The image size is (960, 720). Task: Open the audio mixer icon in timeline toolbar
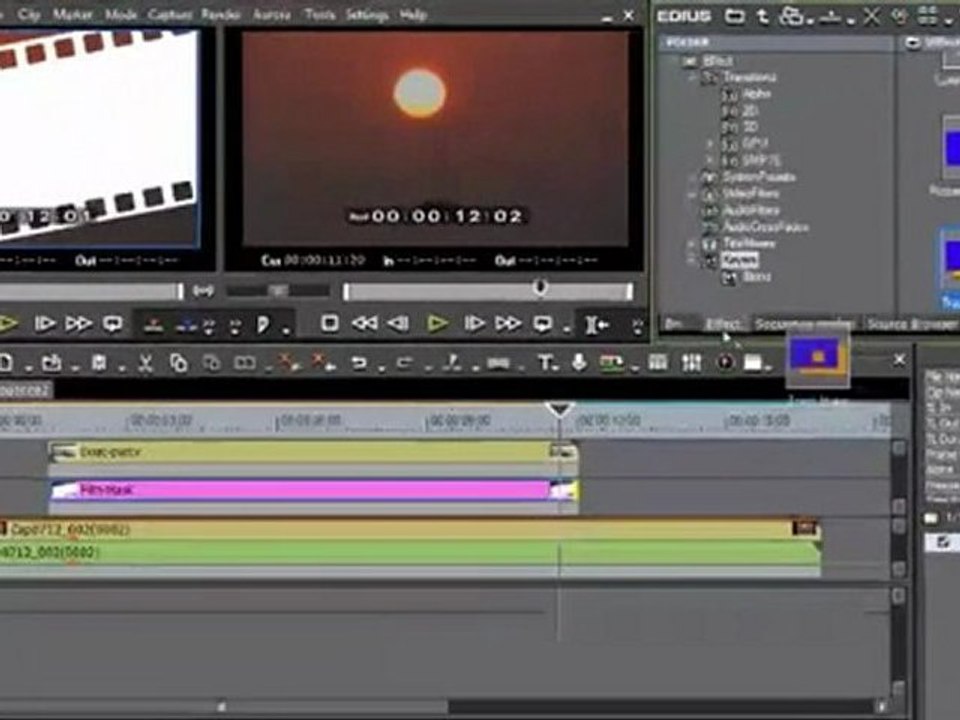(691, 362)
